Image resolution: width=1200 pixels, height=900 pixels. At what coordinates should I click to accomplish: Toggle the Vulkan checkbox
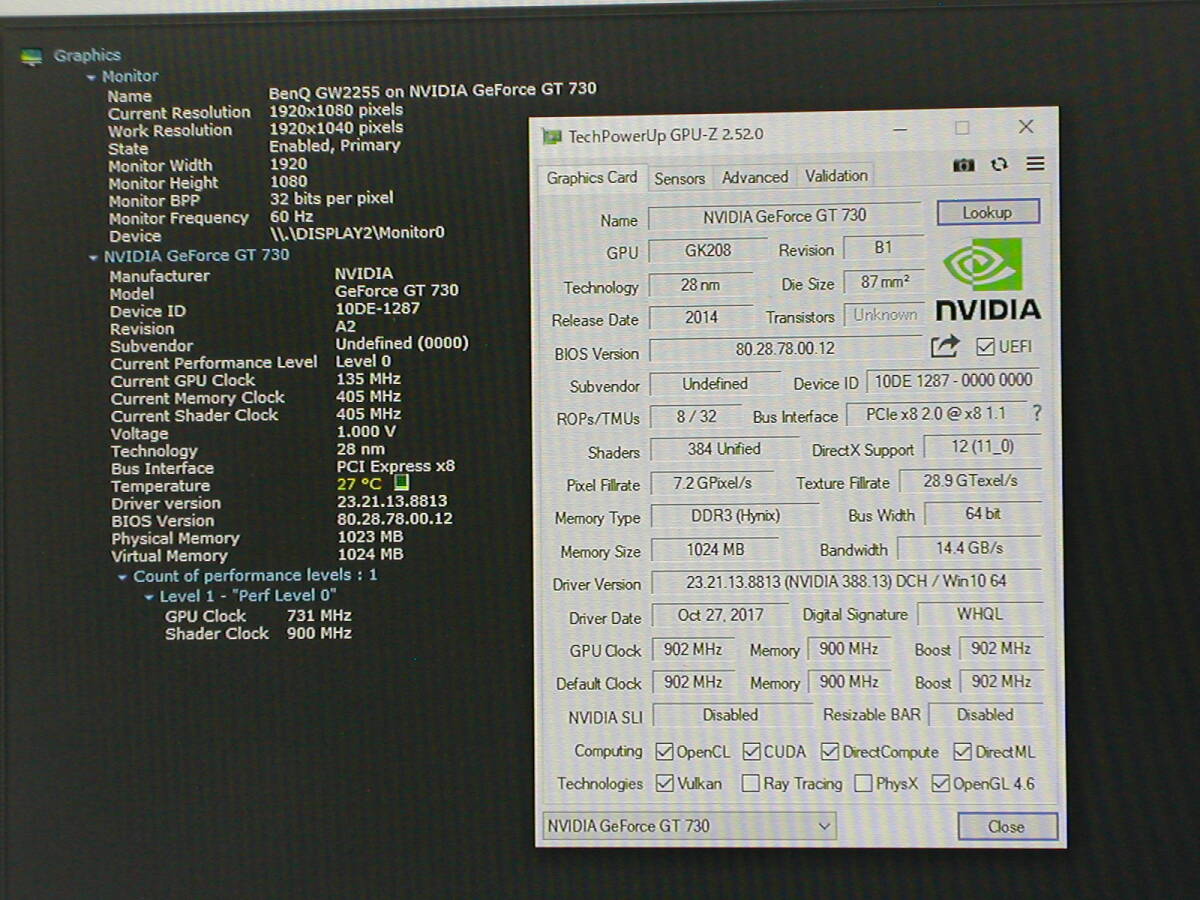[x=664, y=784]
